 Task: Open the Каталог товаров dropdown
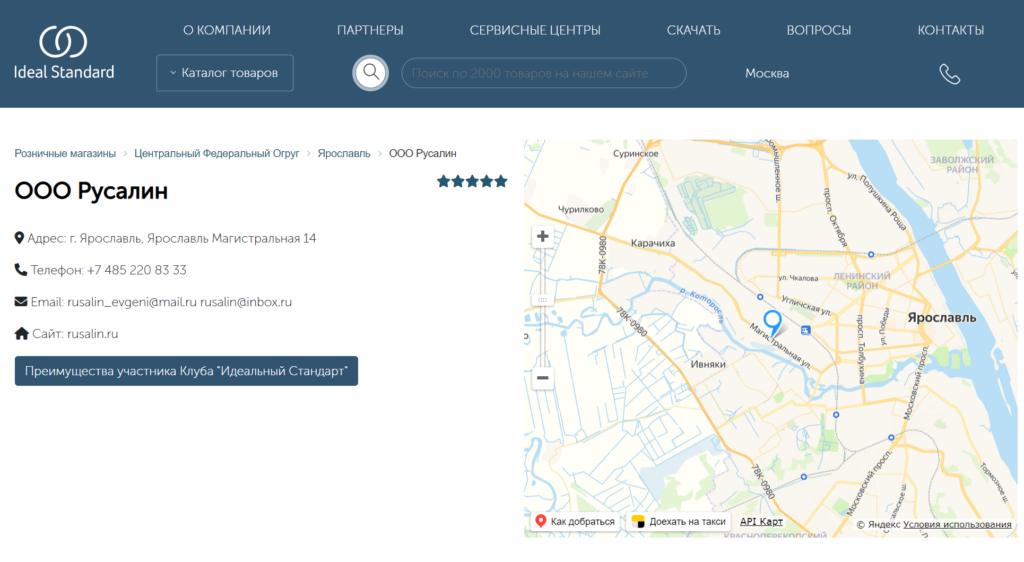point(225,73)
